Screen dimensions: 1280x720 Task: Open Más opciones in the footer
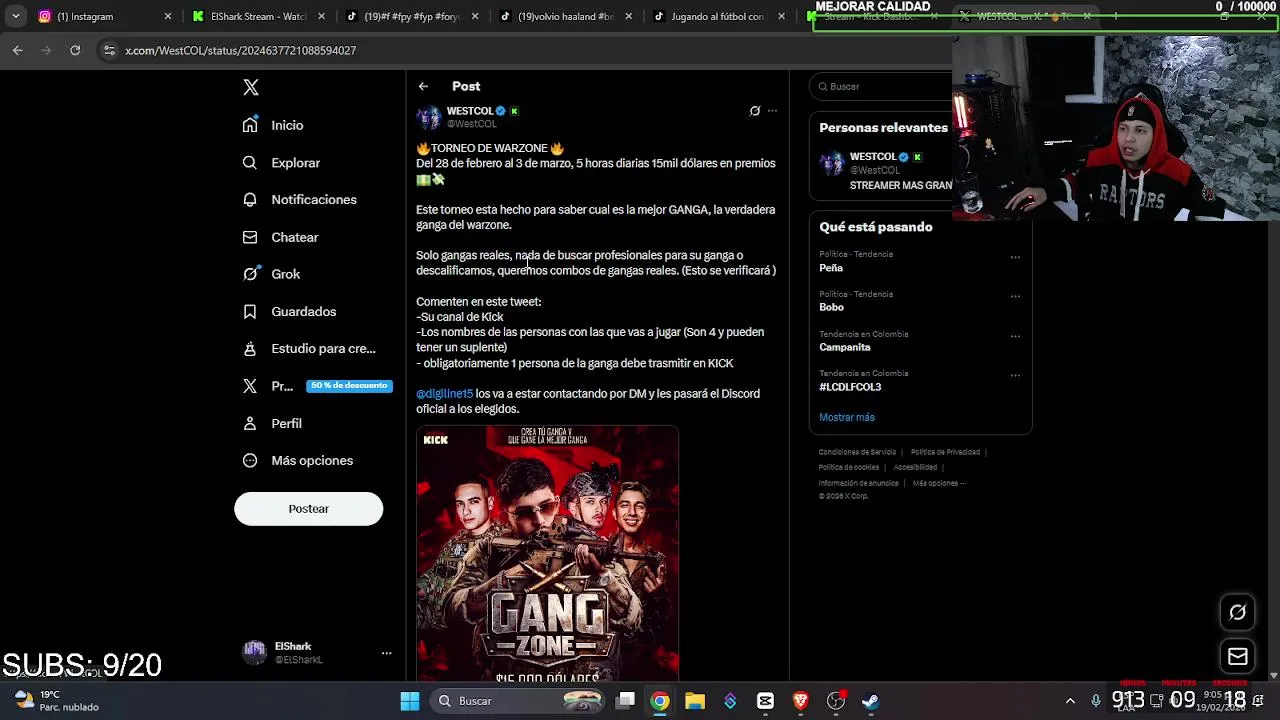click(x=938, y=483)
